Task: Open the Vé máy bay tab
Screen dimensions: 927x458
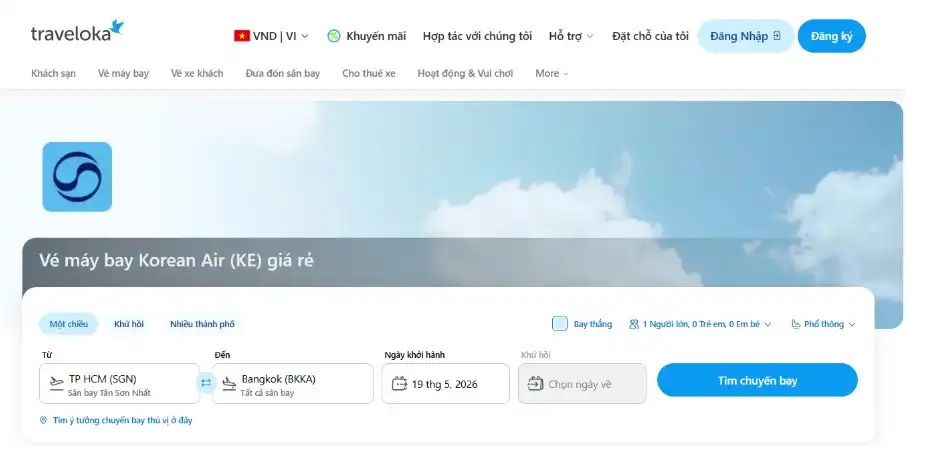Action: (x=124, y=73)
